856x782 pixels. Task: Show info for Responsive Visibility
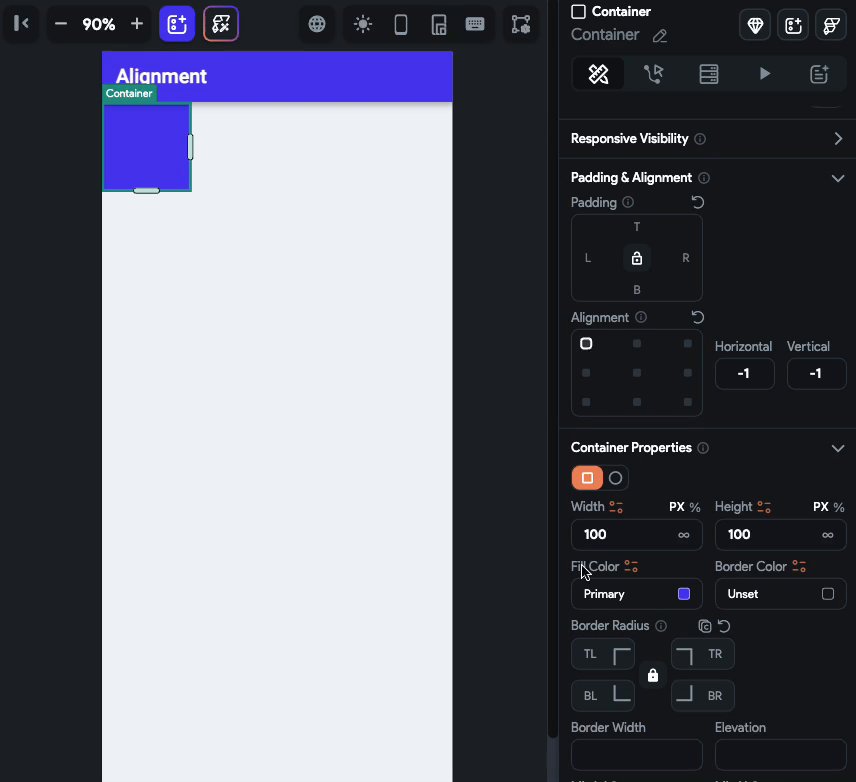700,139
